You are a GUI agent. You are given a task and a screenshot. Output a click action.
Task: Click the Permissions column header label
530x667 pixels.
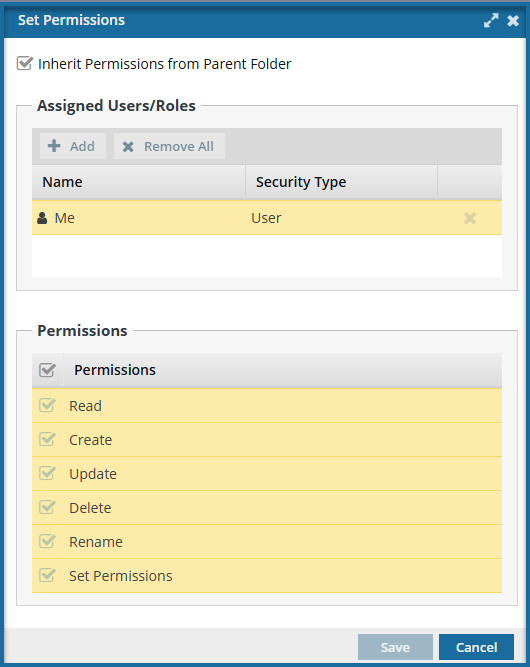115,370
